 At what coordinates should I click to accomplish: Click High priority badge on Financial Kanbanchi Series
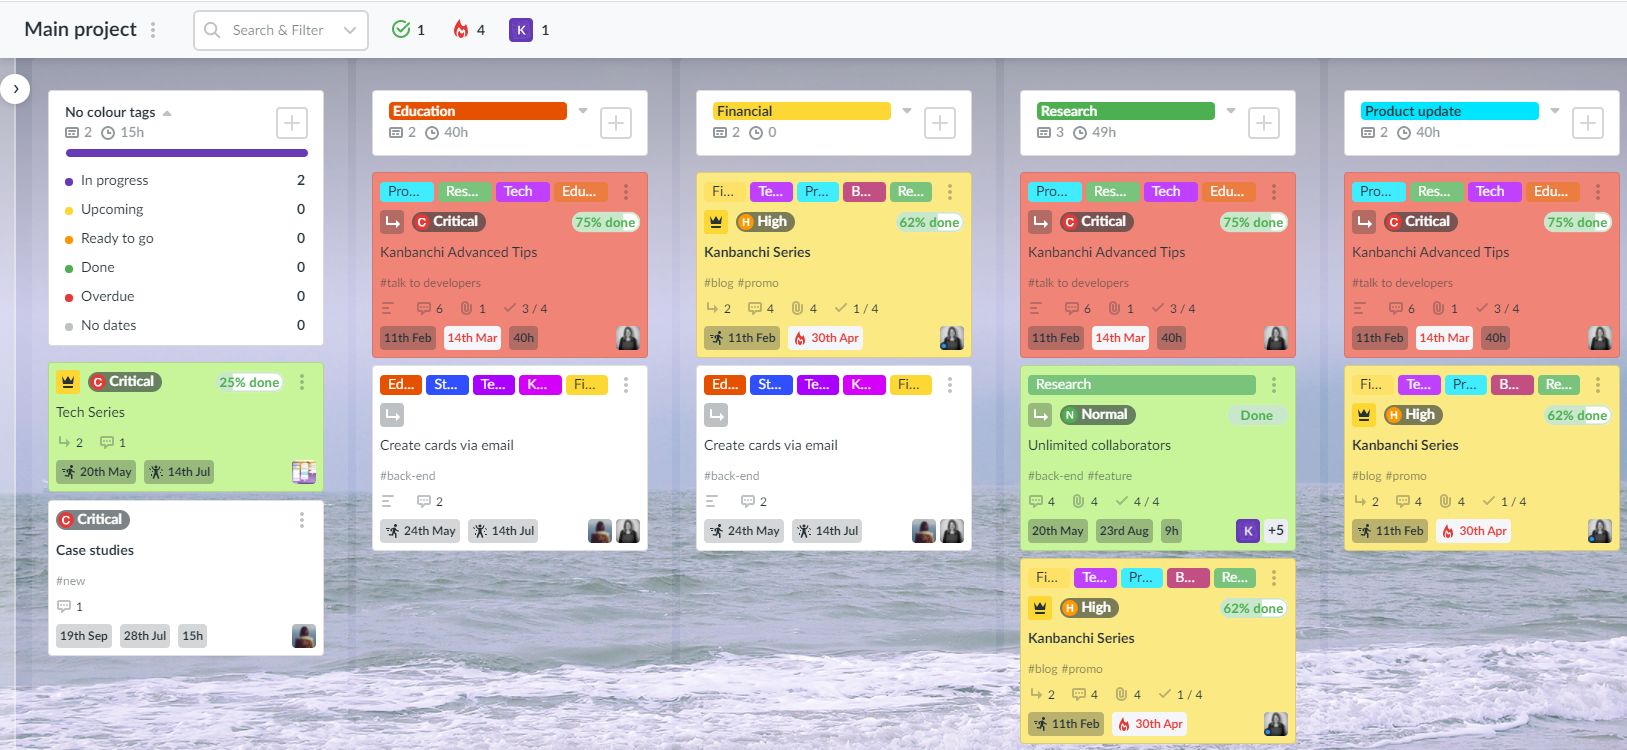[x=766, y=222]
